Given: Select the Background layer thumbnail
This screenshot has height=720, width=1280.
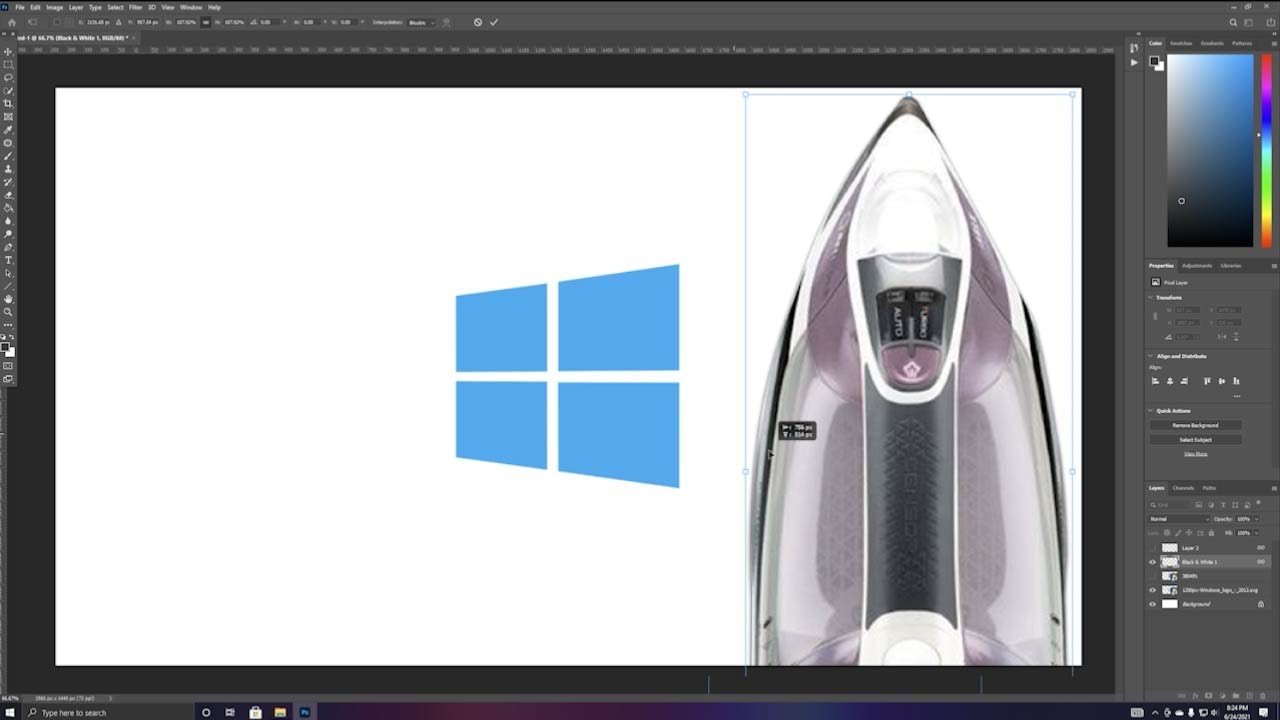Looking at the screenshot, I should point(1169,604).
